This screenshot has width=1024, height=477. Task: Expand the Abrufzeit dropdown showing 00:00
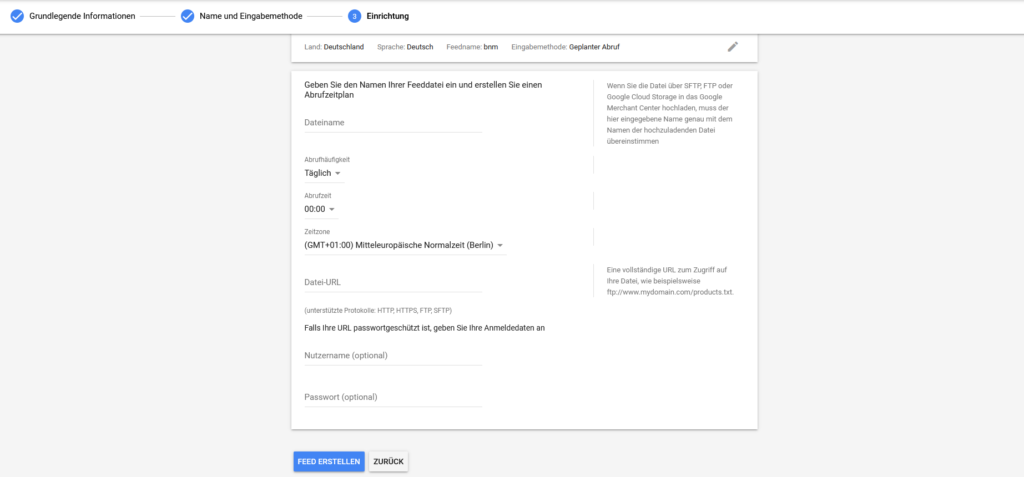coord(320,210)
